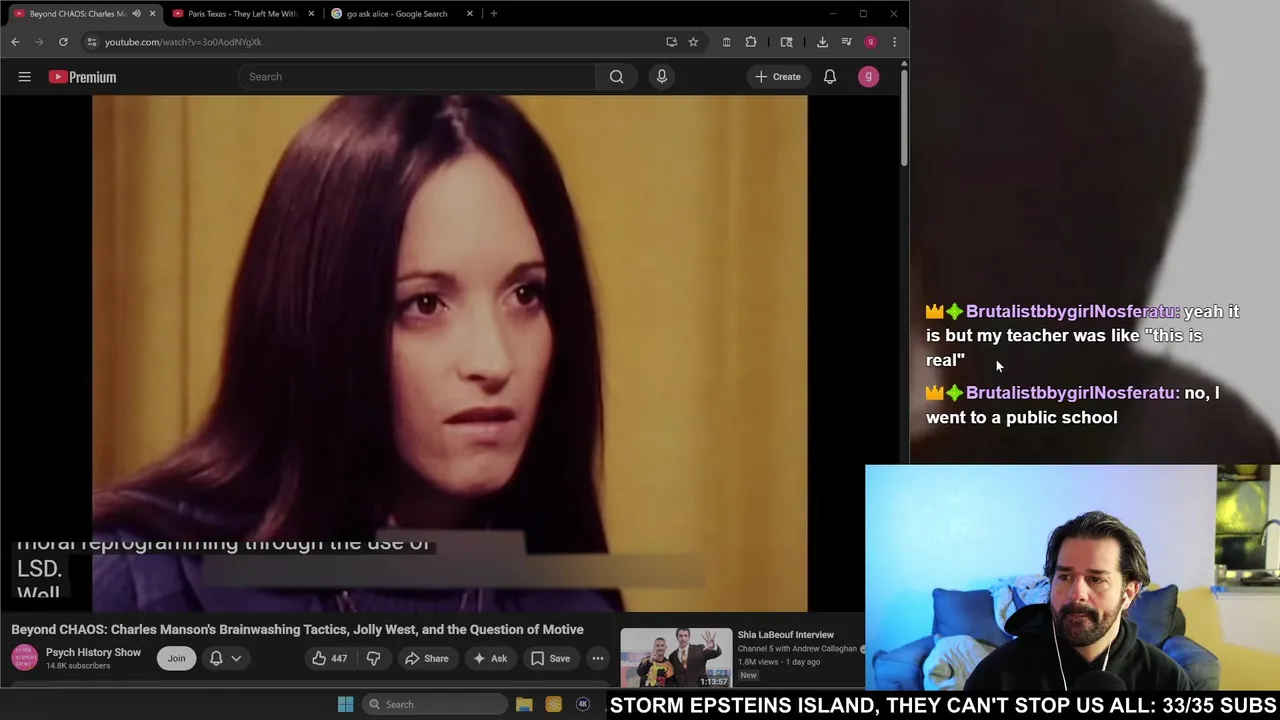1280x720 pixels.
Task: Click the Beyond CHAOS video title
Action: pyautogui.click(x=297, y=629)
